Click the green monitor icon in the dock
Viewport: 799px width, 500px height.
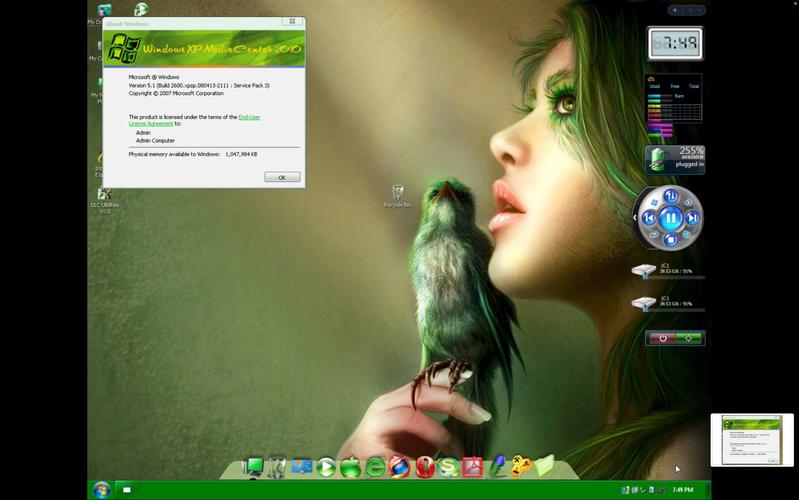[x=253, y=466]
